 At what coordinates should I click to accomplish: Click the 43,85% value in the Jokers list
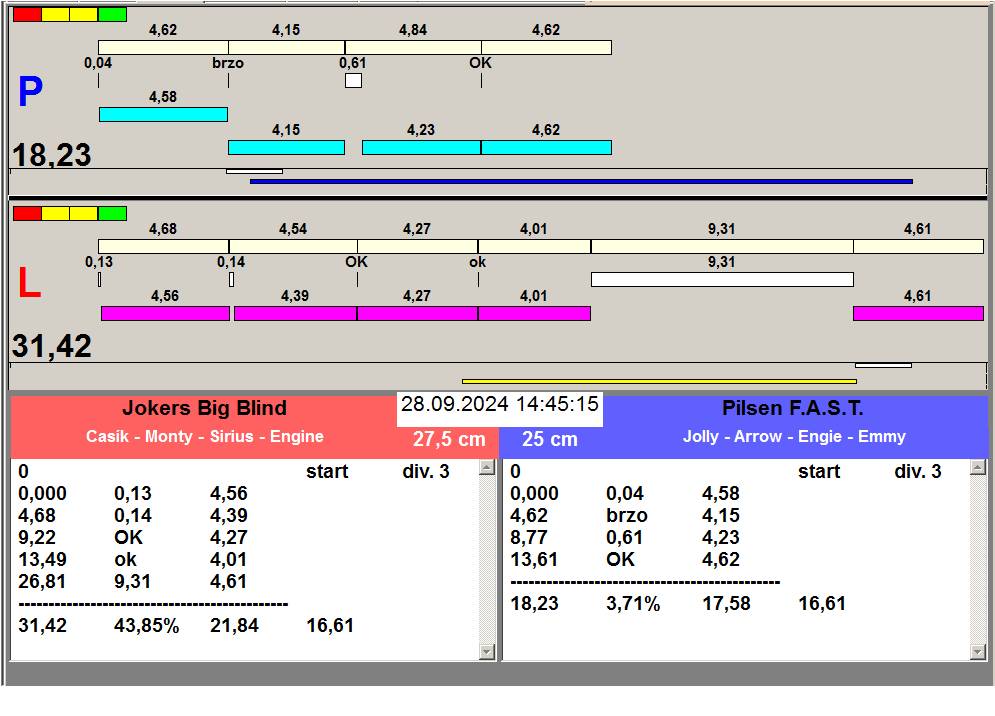pos(147,626)
